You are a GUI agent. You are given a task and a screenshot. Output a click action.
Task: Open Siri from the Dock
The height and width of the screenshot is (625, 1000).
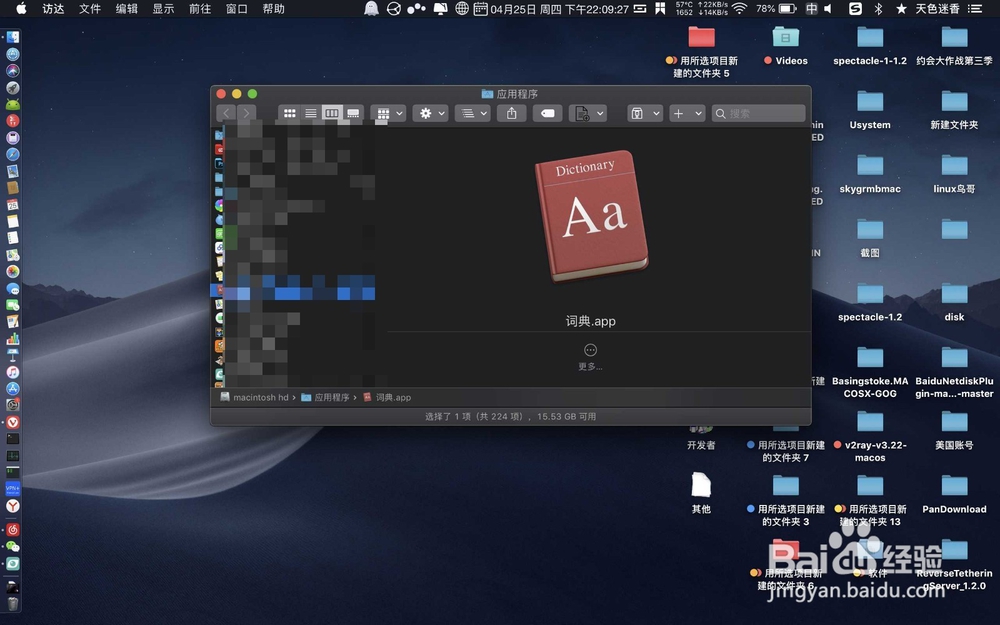(x=13, y=70)
